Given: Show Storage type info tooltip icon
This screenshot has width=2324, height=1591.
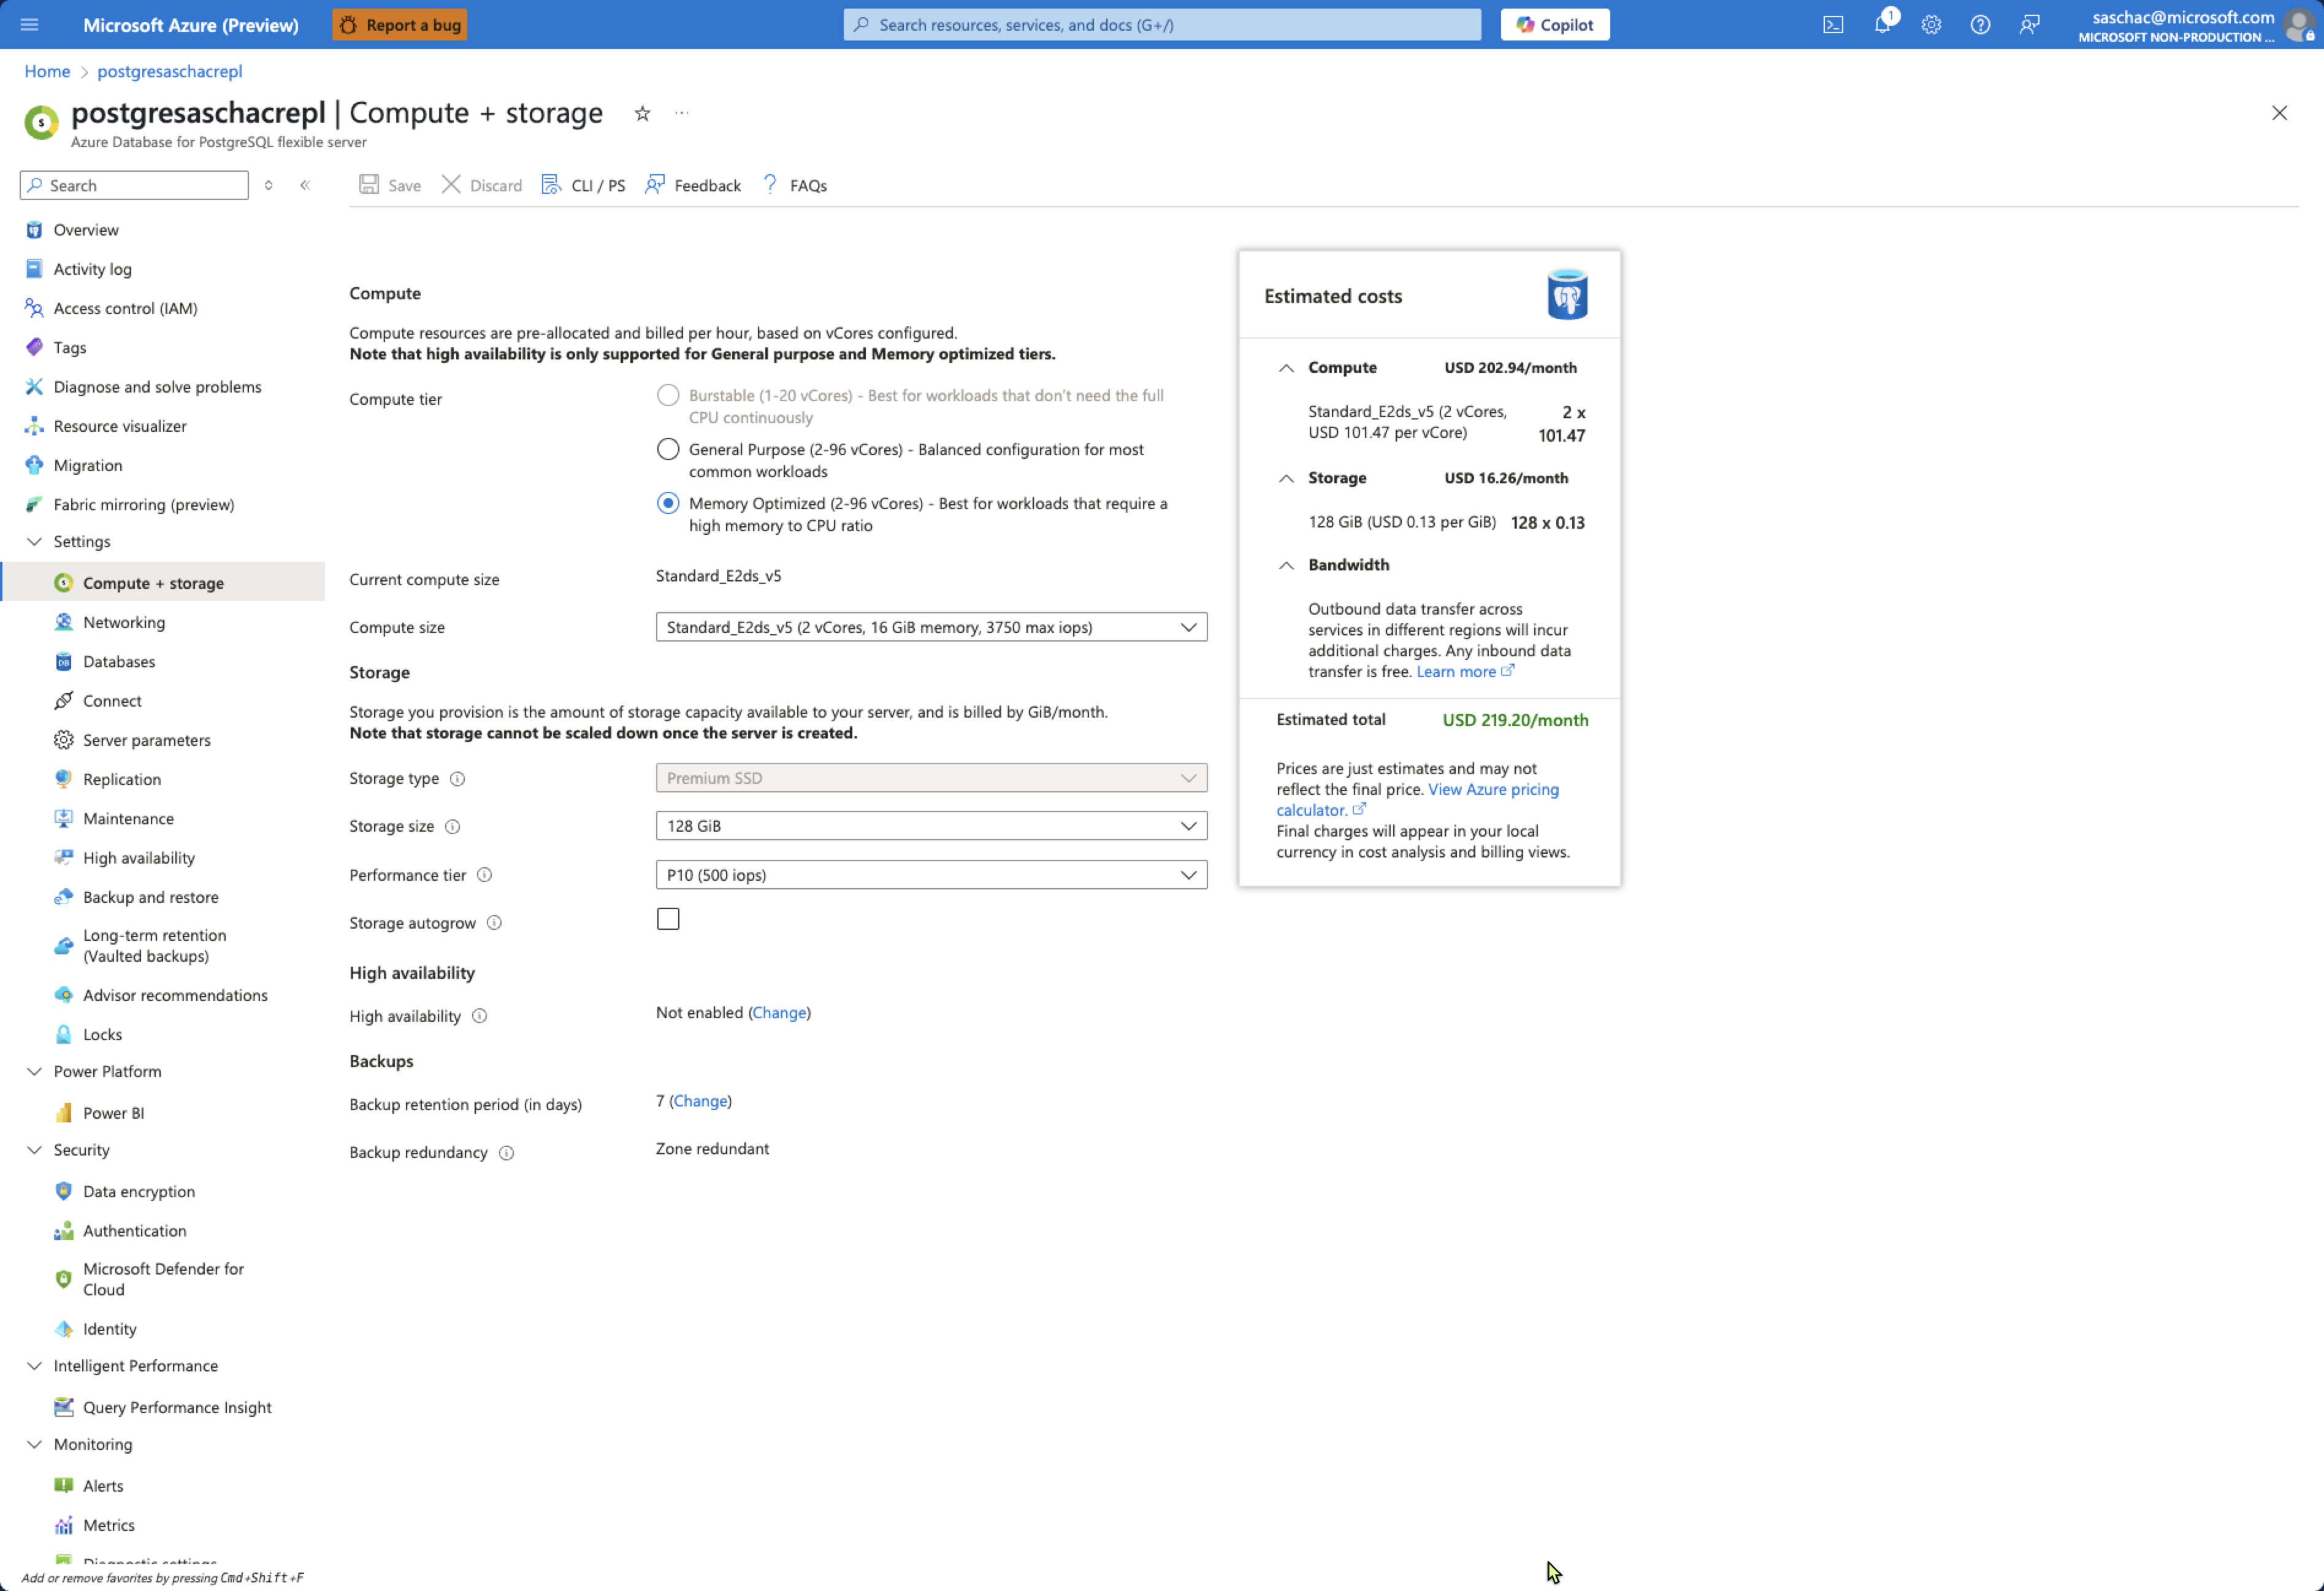Looking at the screenshot, I should click(457, 779).
